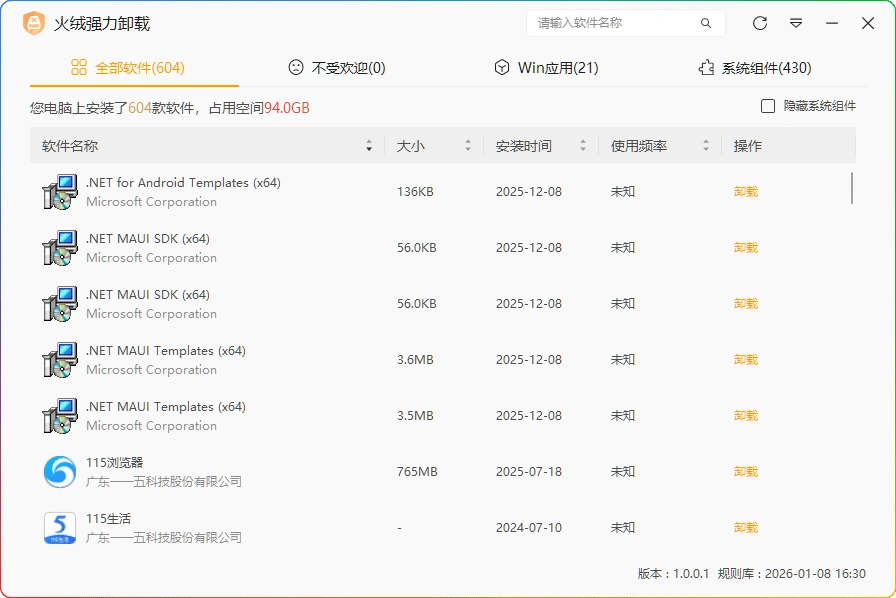896x598 pixels.
Task: Enable the 隐藏系统组件 checkbox
Action: click(x=768, y=105)
